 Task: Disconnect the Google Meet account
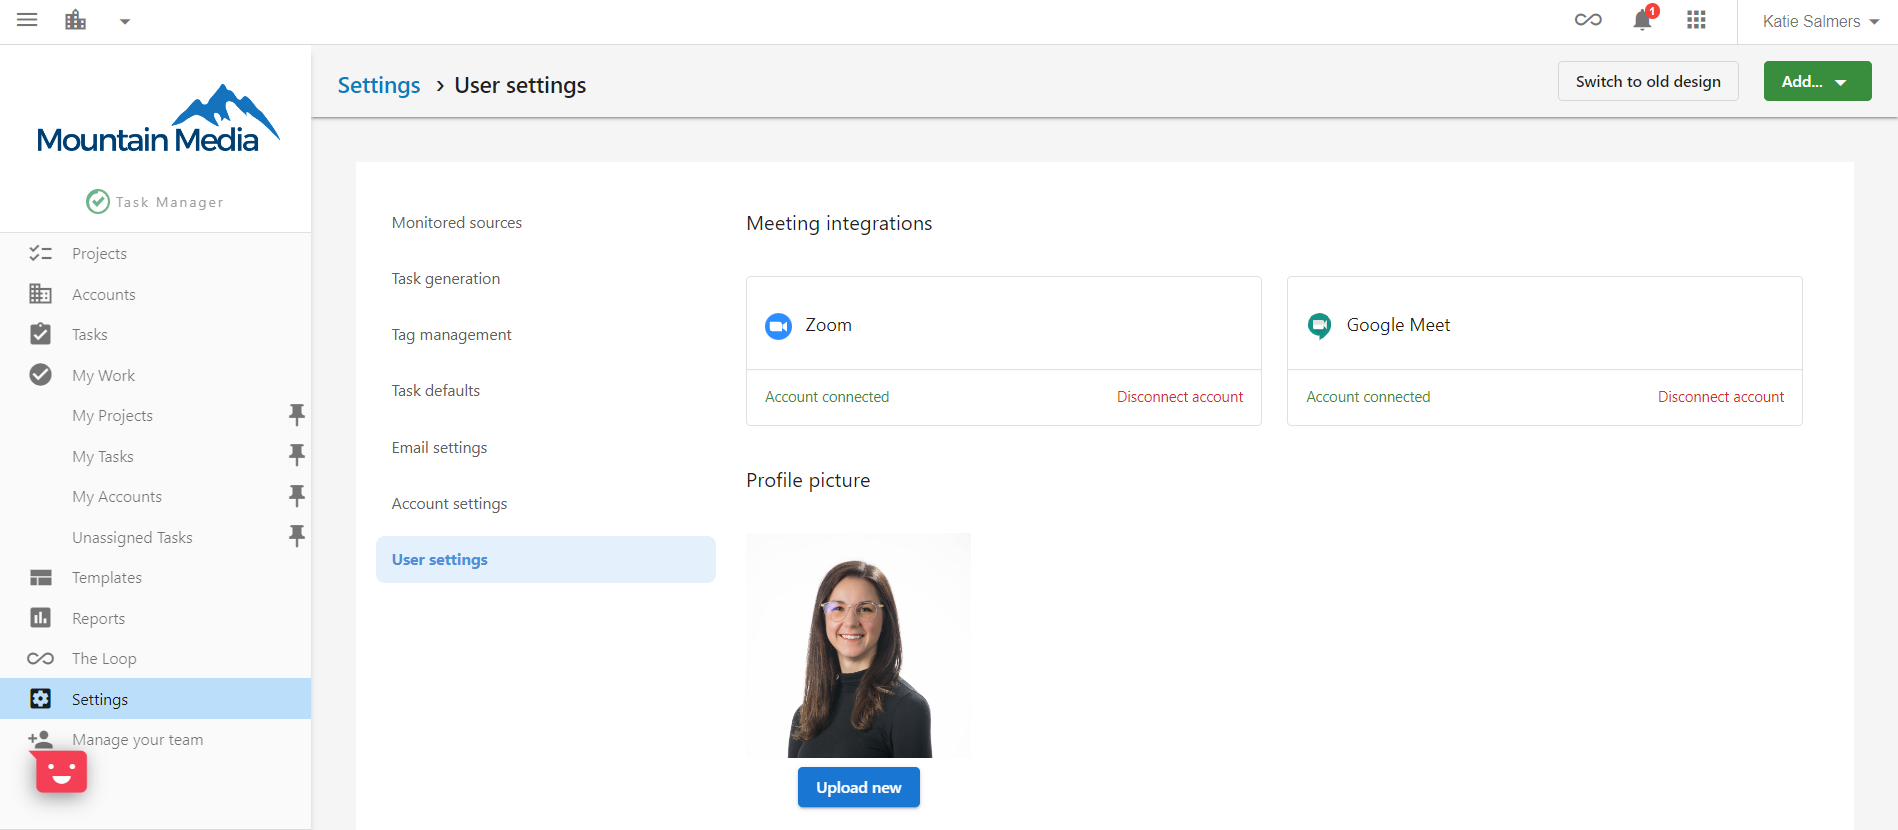[1721, 397]
